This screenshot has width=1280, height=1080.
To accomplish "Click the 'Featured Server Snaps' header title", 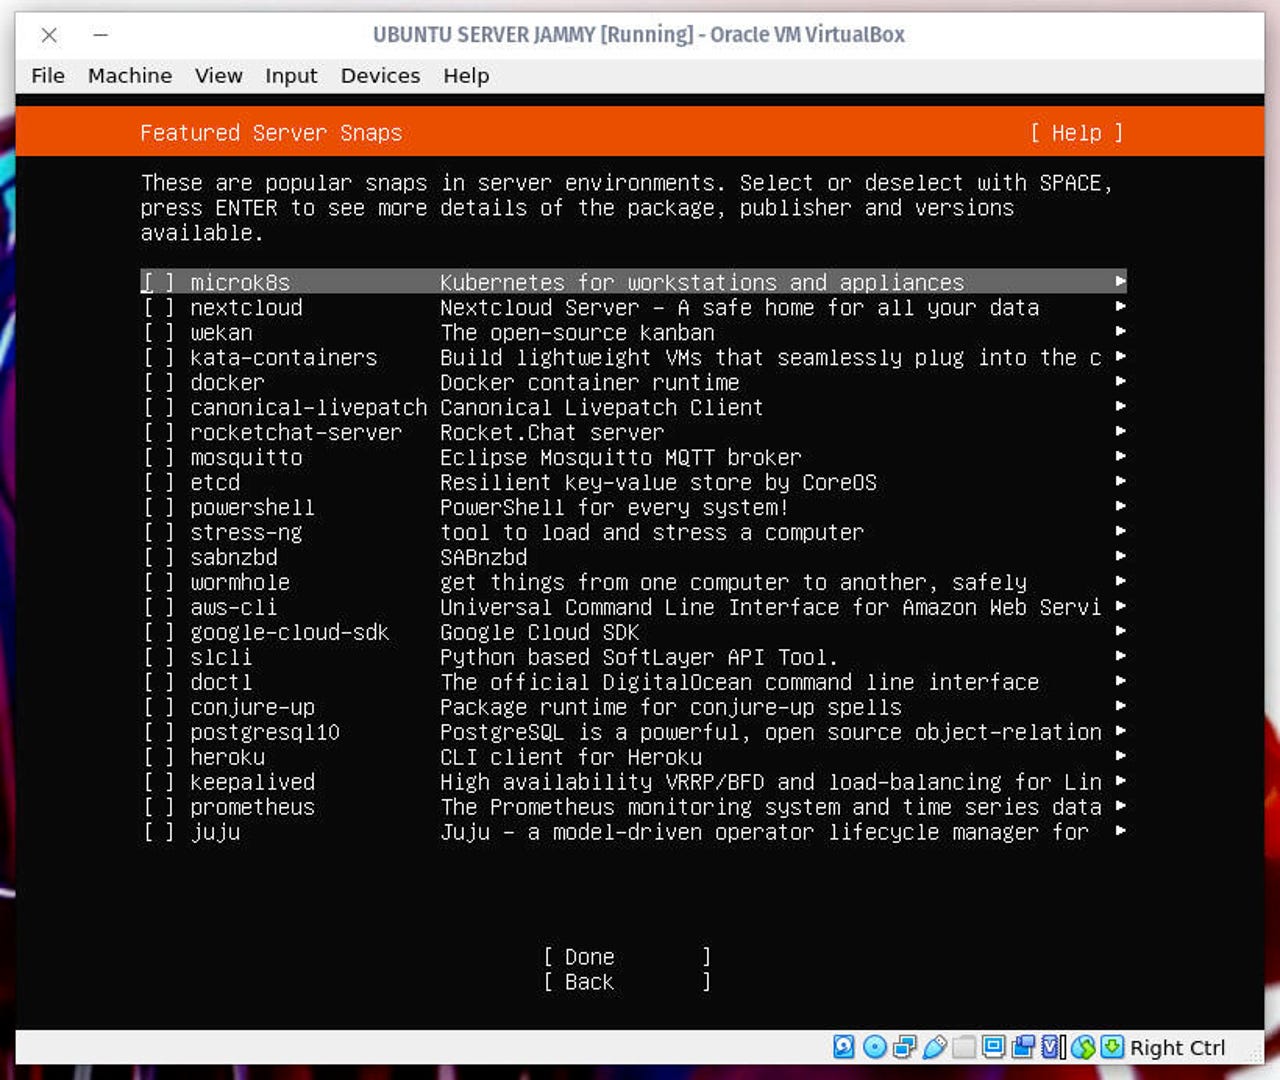I will 271,133.
